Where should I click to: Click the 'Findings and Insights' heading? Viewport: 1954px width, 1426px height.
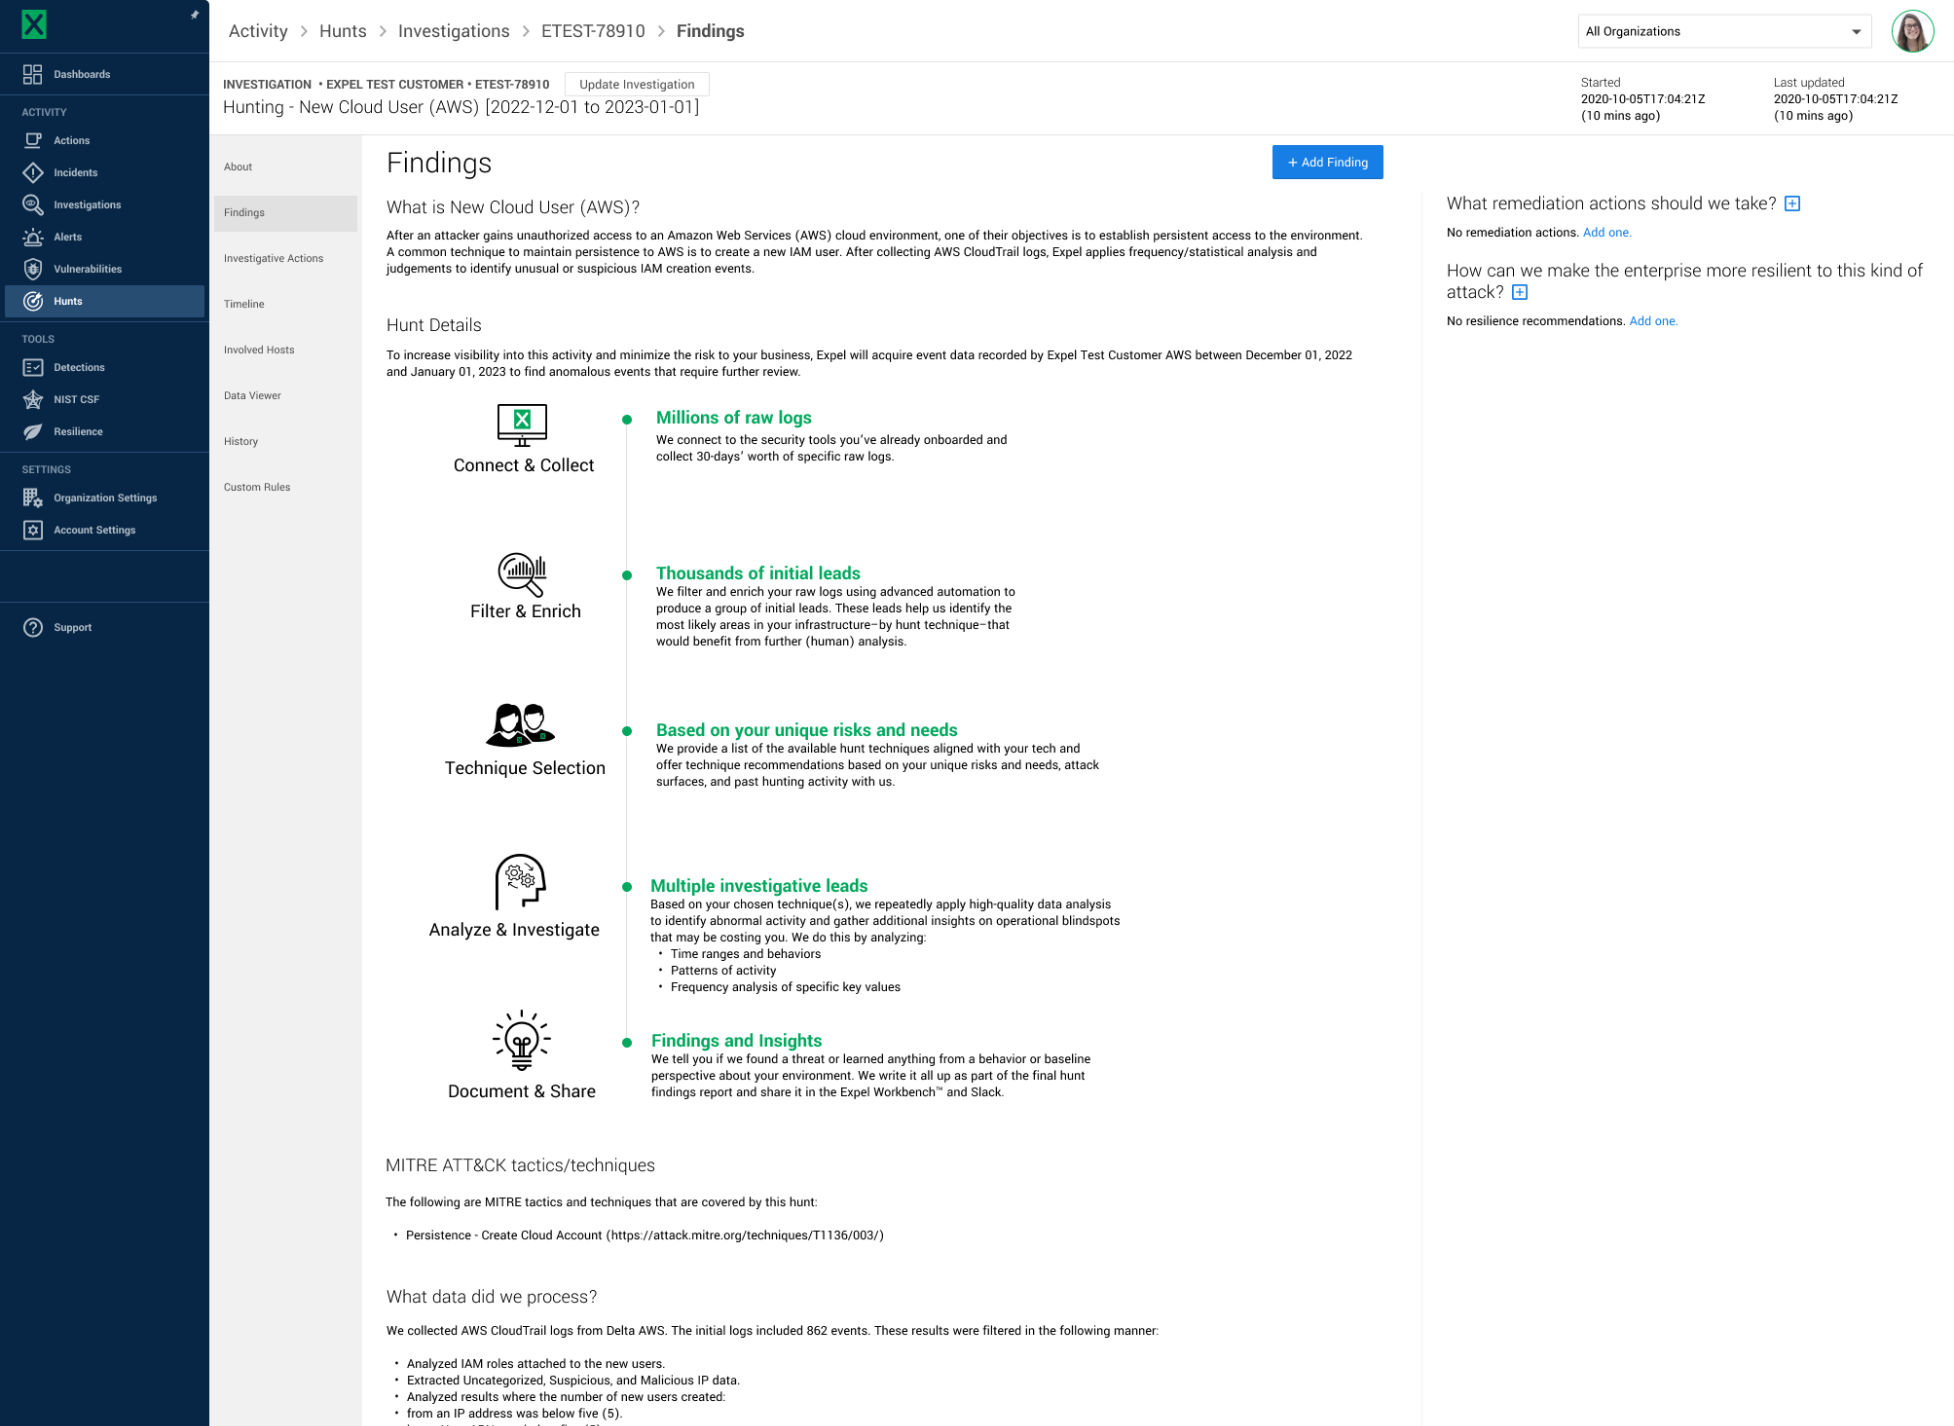click(736, 1040)
